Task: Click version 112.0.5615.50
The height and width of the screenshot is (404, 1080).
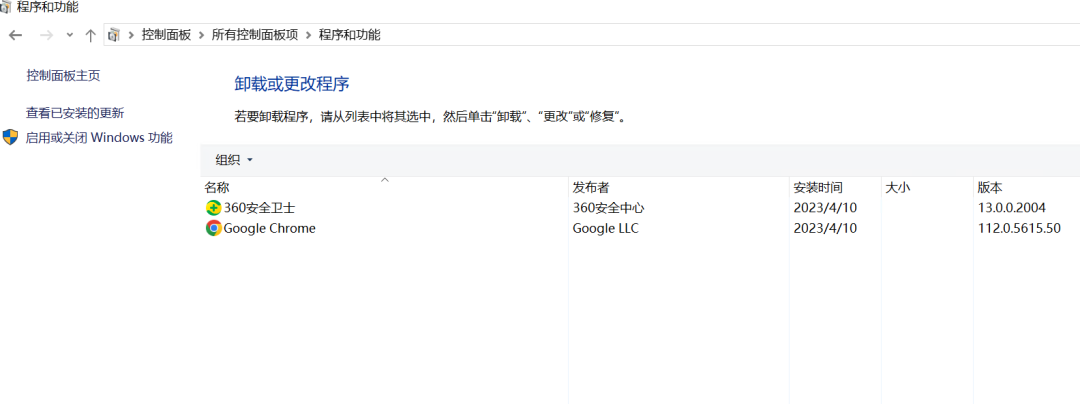Action: 1019,228
